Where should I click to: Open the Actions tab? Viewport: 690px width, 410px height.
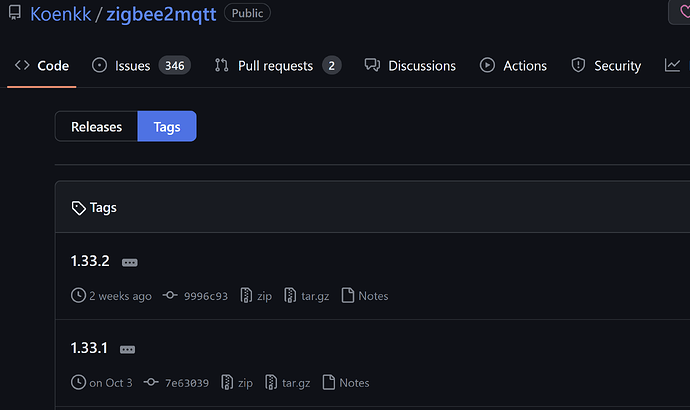pos(513,66)
